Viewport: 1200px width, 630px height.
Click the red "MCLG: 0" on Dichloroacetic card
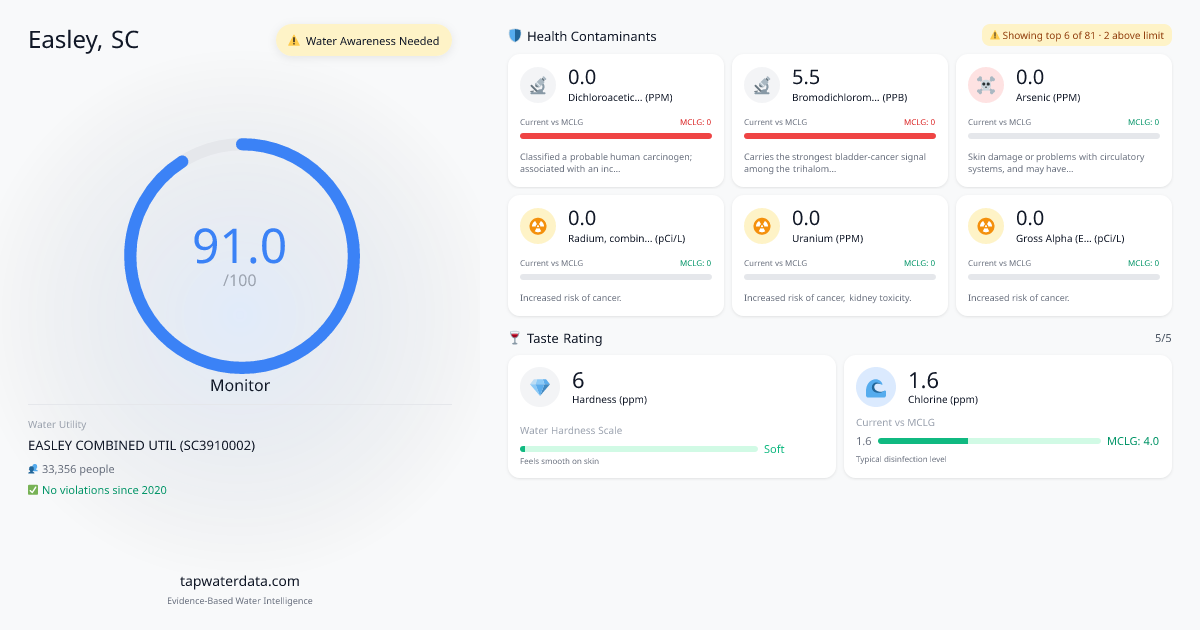coord(694,122)
